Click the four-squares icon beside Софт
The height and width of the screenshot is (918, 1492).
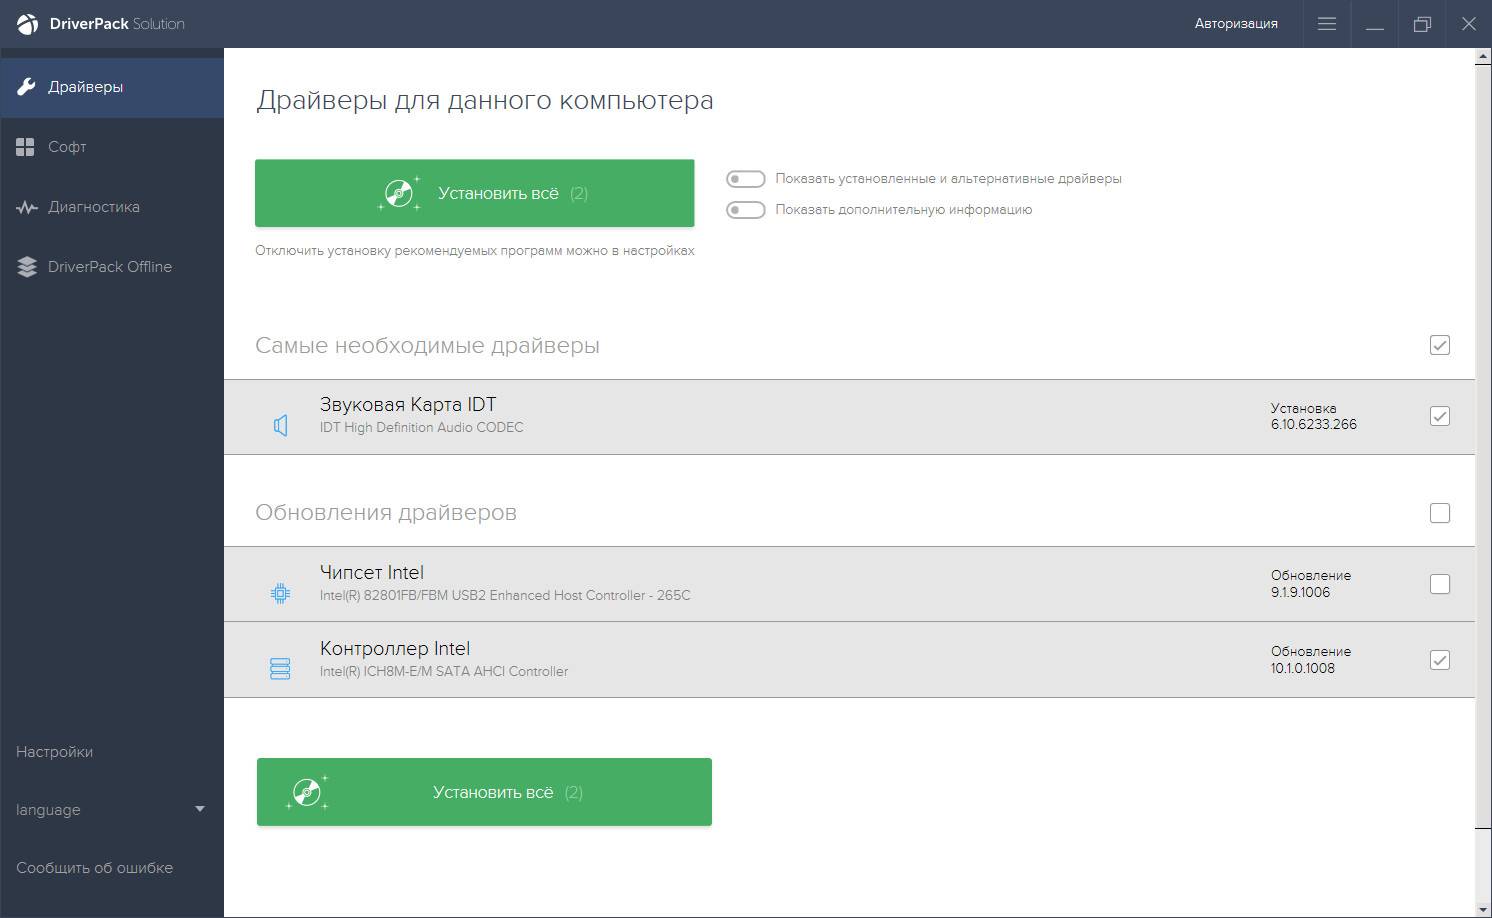(x=26, y=147)
